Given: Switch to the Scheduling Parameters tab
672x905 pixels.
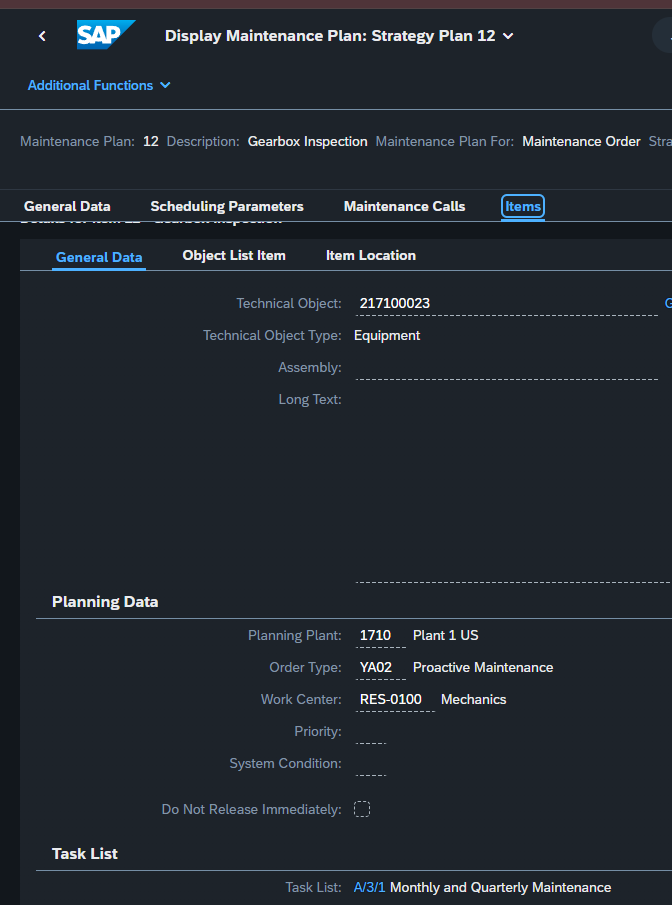Looking at the screenshot, I should 227,206.
